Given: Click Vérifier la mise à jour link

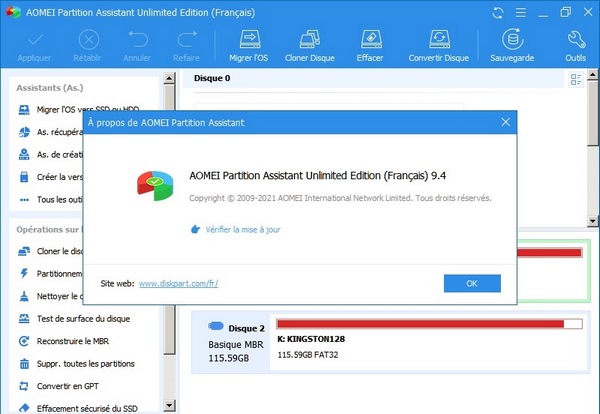Looking at the screenshot, I should (x=243, y=229).
